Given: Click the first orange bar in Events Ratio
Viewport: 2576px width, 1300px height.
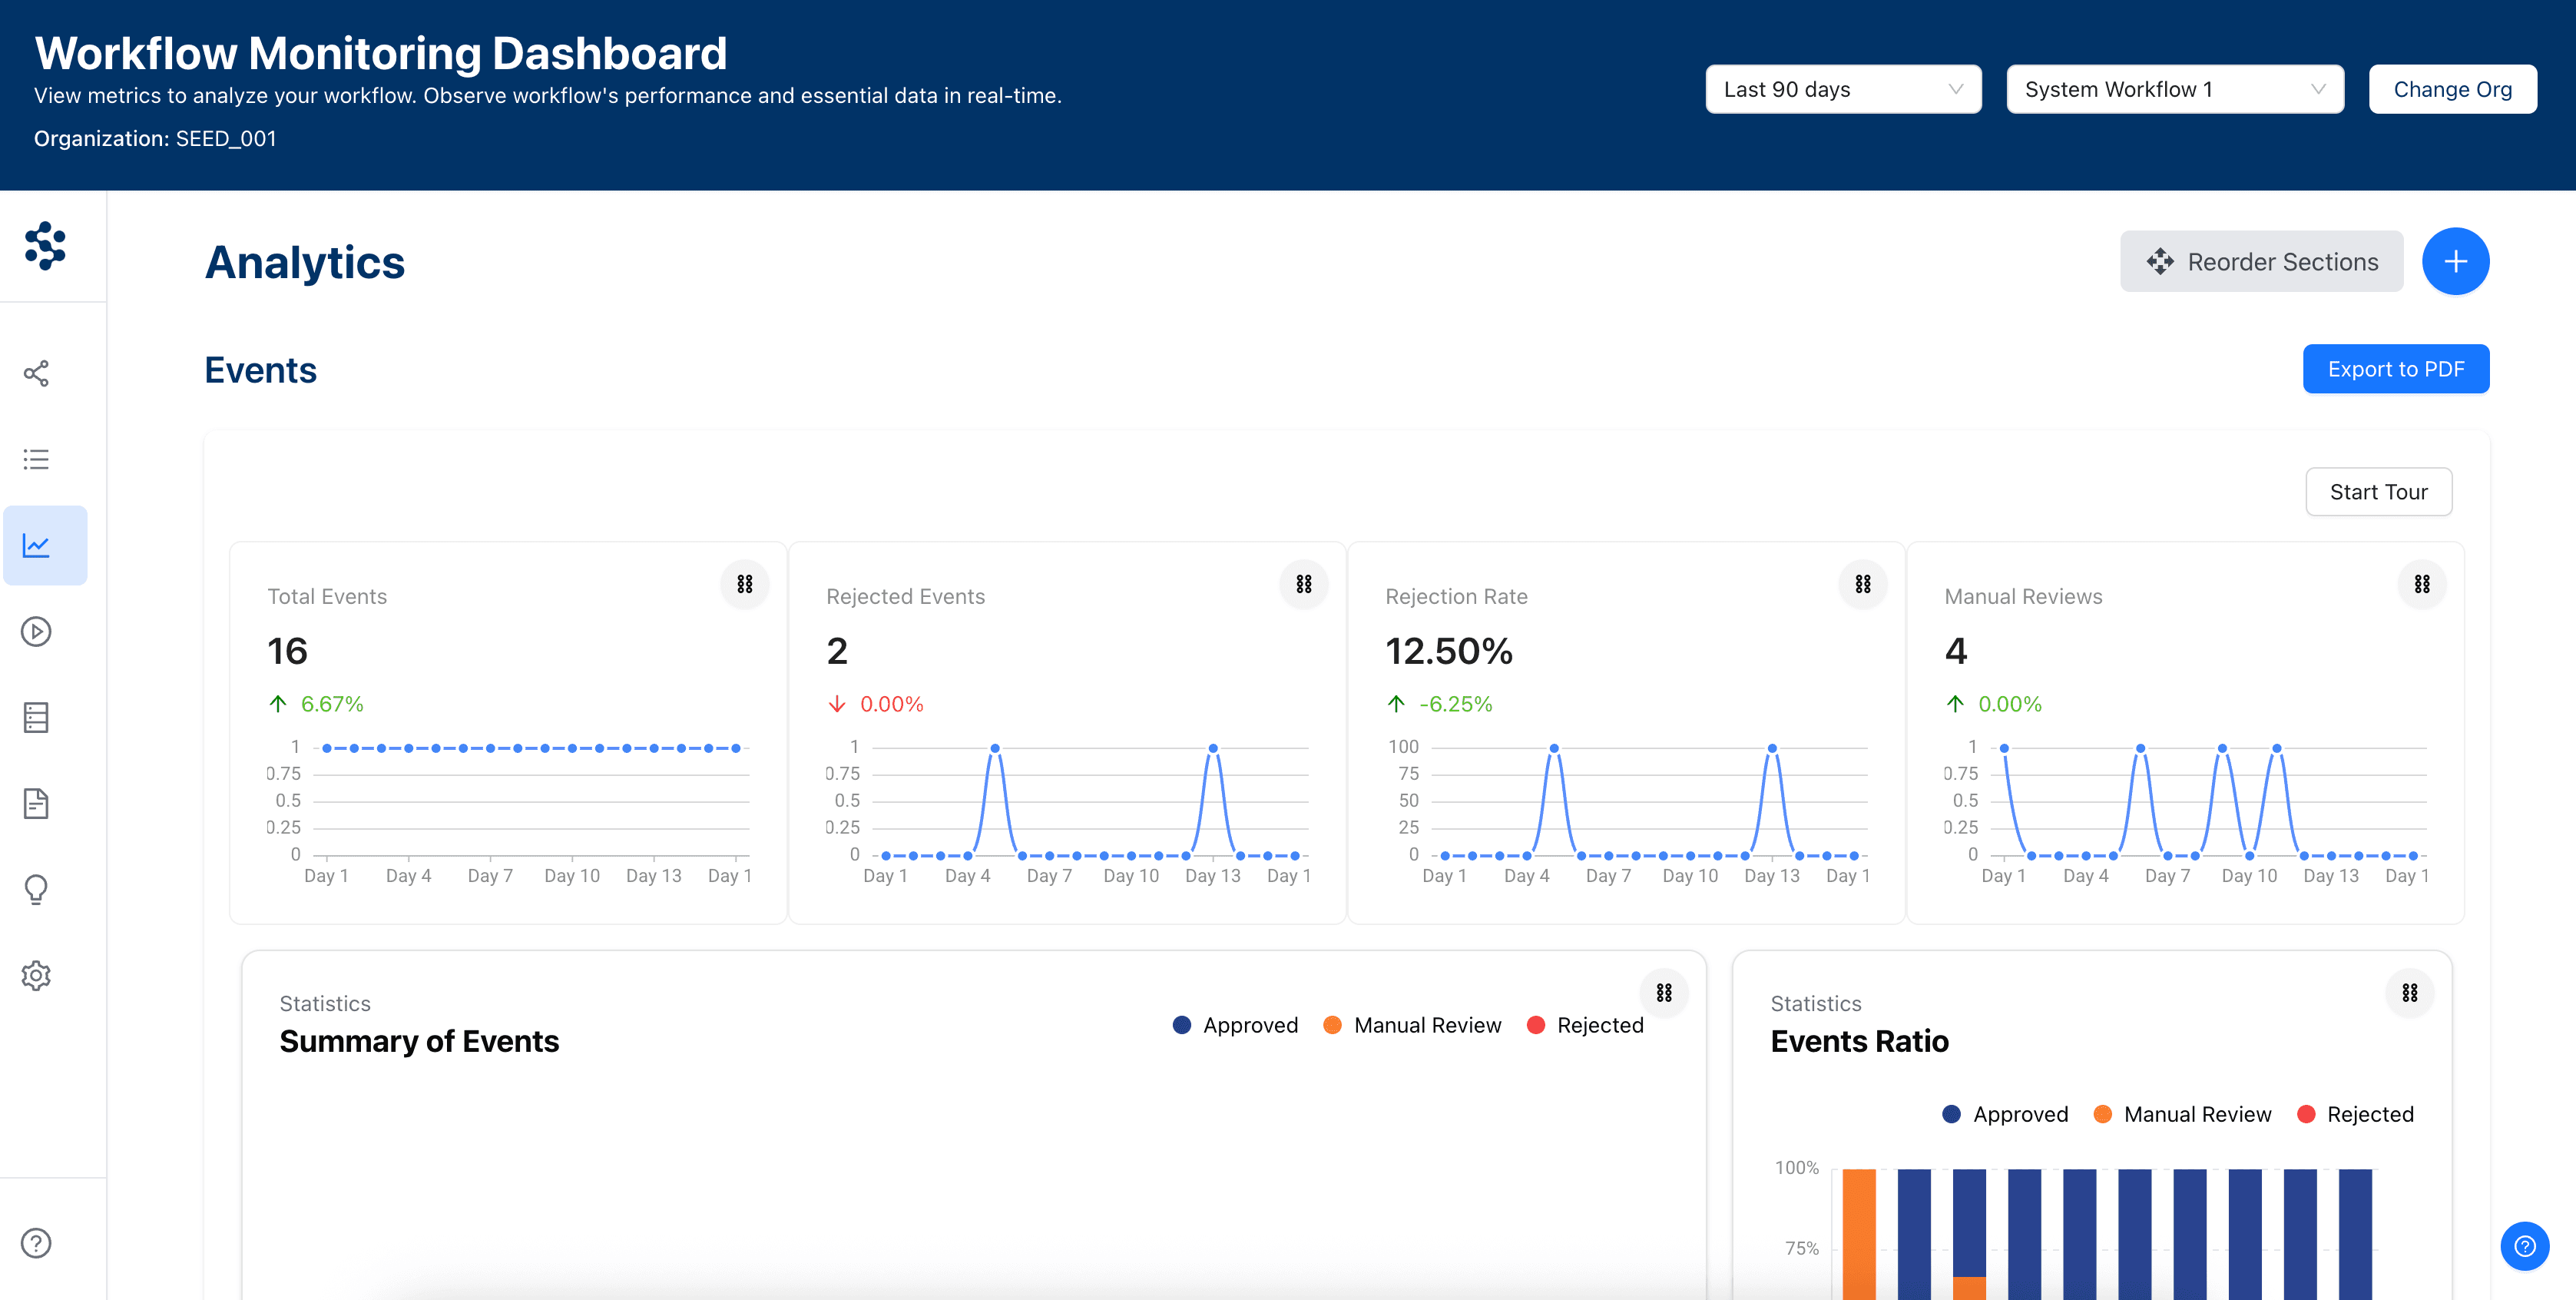Looking at the screenshot, I should pos(1859,1234).
